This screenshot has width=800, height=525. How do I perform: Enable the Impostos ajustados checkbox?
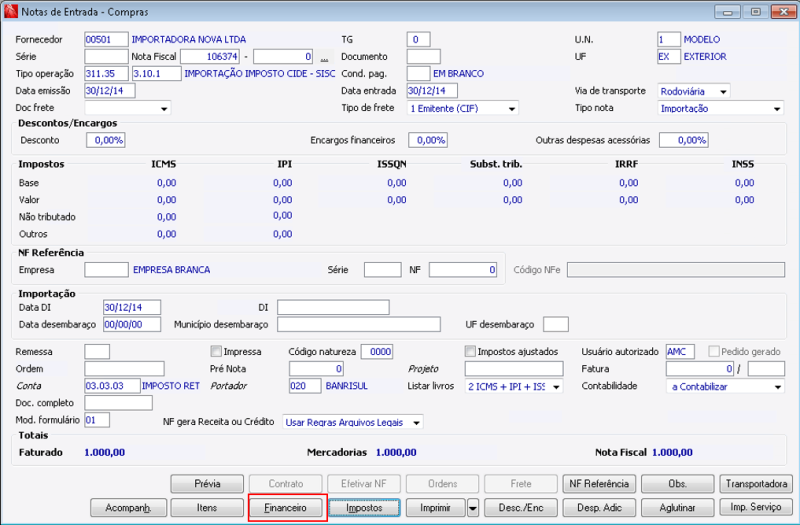pyautogui.click(x=470, y=352)
